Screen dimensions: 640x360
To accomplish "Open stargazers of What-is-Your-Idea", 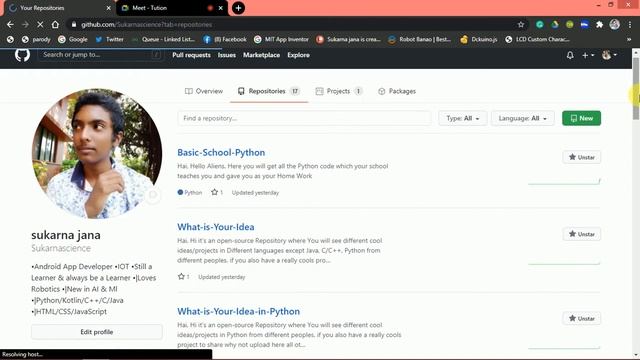I will pos(183,277).
